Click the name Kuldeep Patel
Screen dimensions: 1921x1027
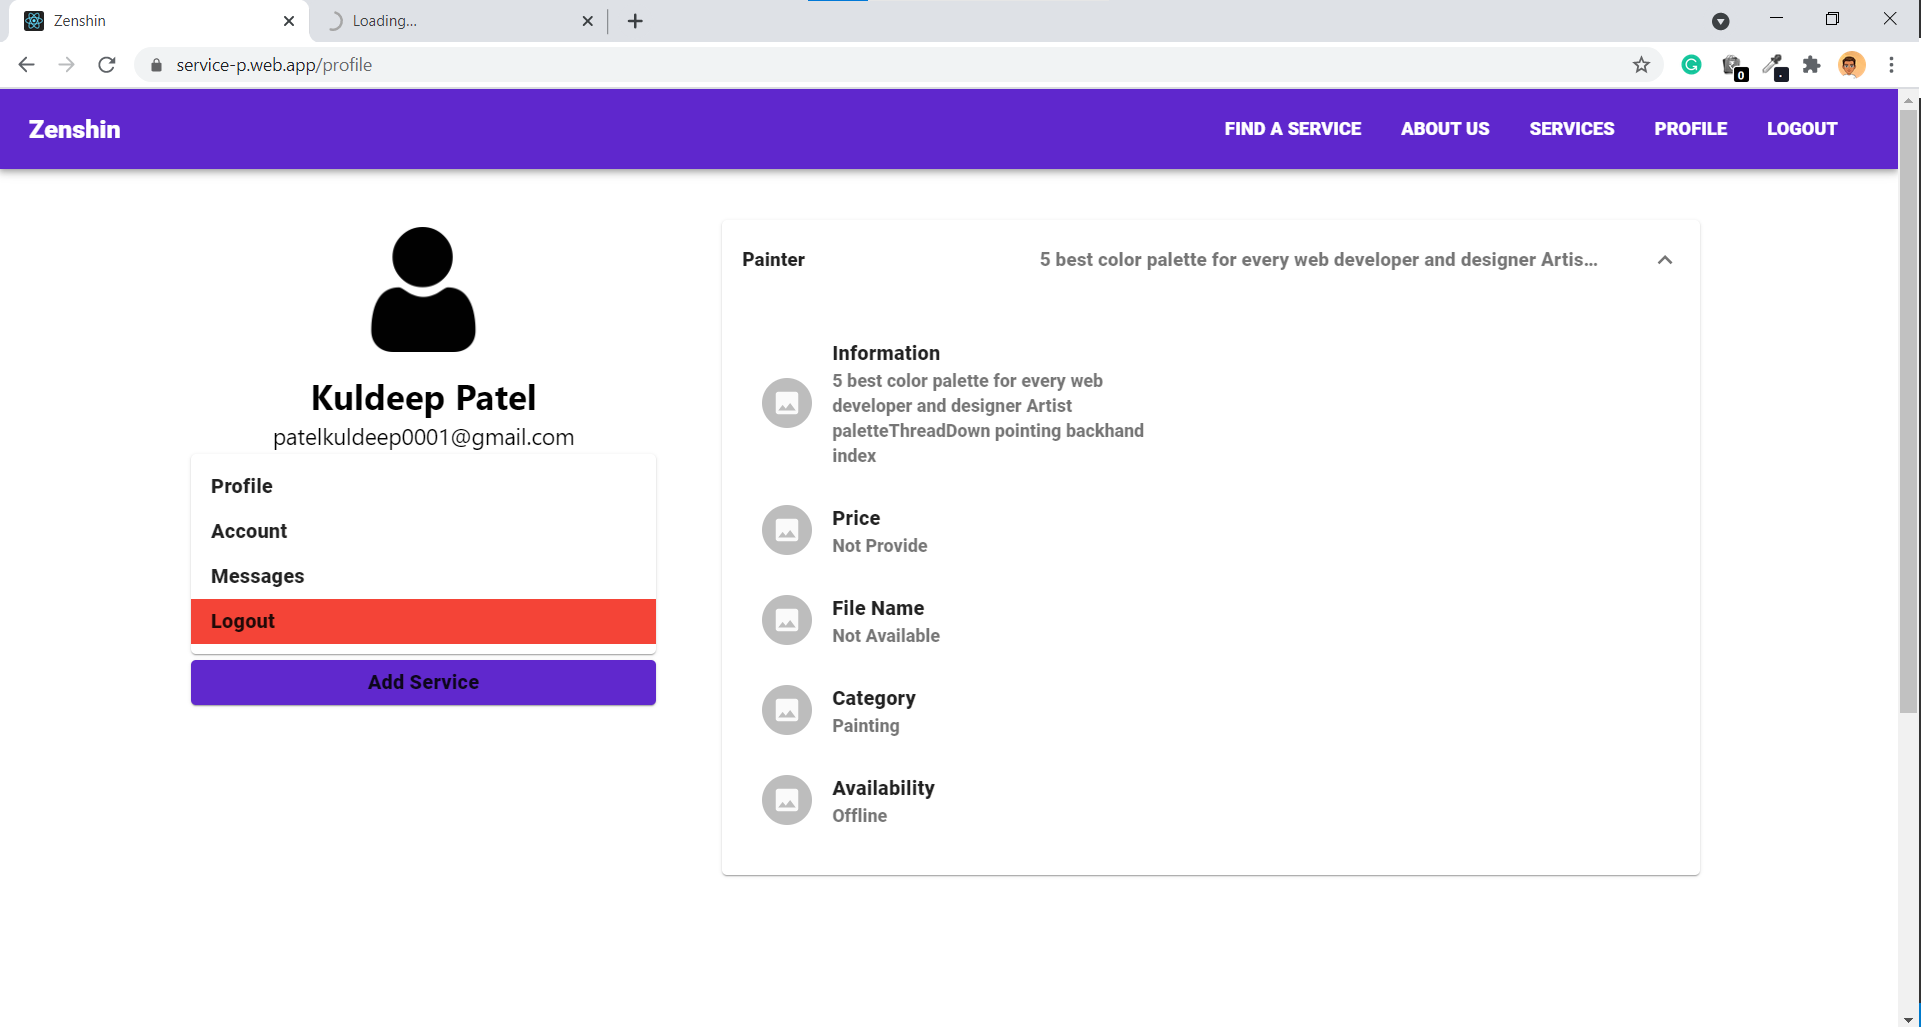pyautogui.click(x=423, y=398)
